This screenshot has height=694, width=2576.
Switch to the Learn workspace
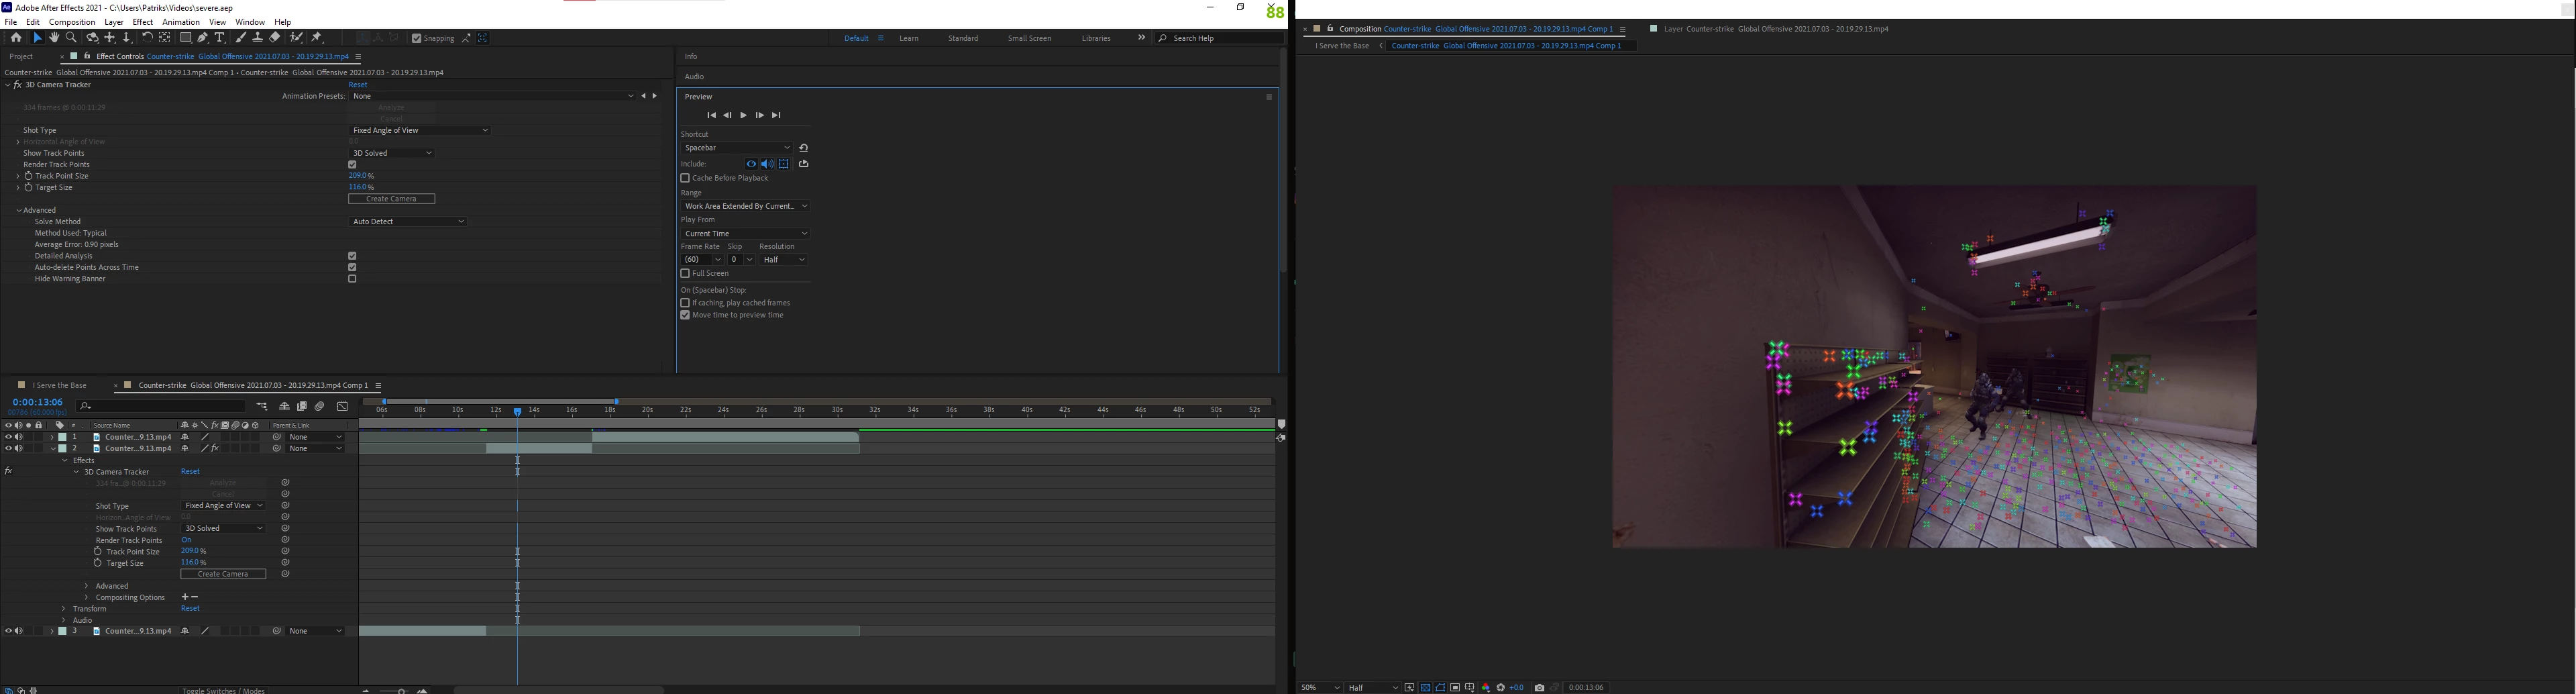coord(909,38)
